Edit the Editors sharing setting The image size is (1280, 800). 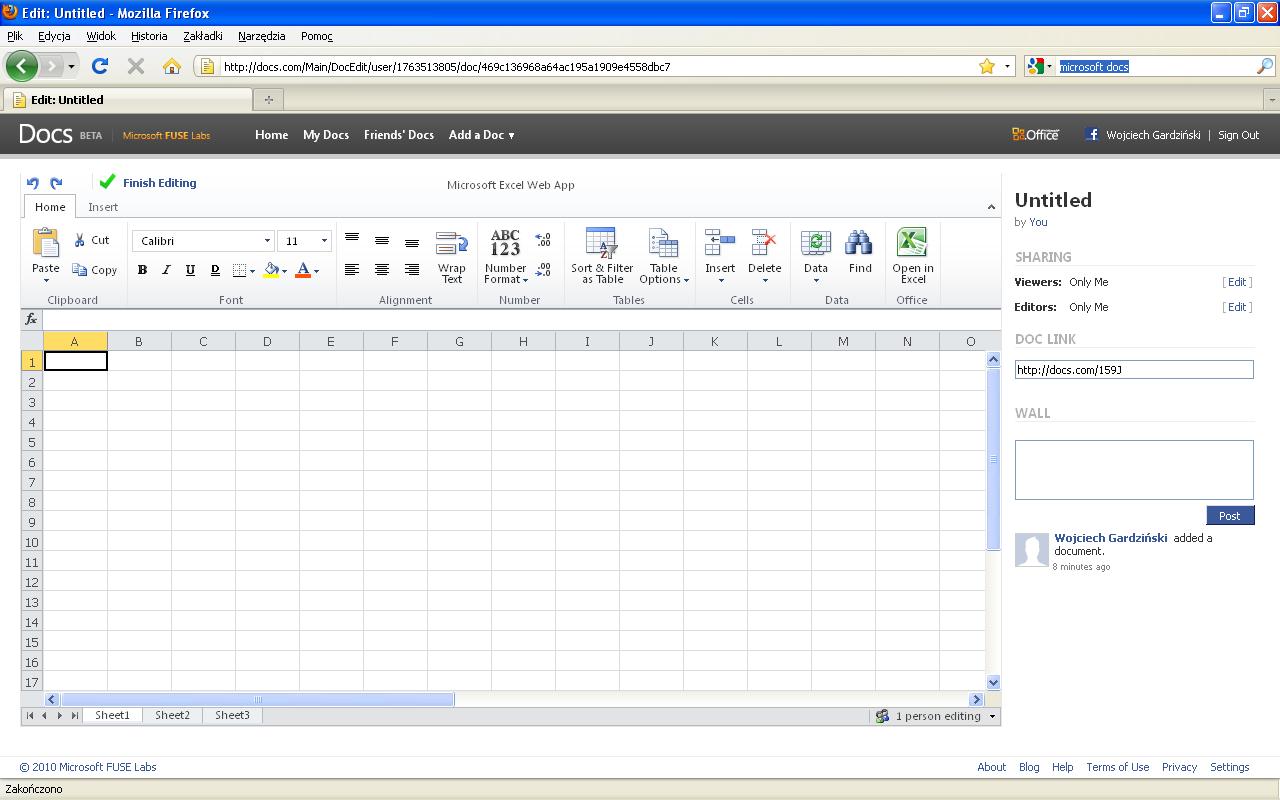pos(1237,307)
